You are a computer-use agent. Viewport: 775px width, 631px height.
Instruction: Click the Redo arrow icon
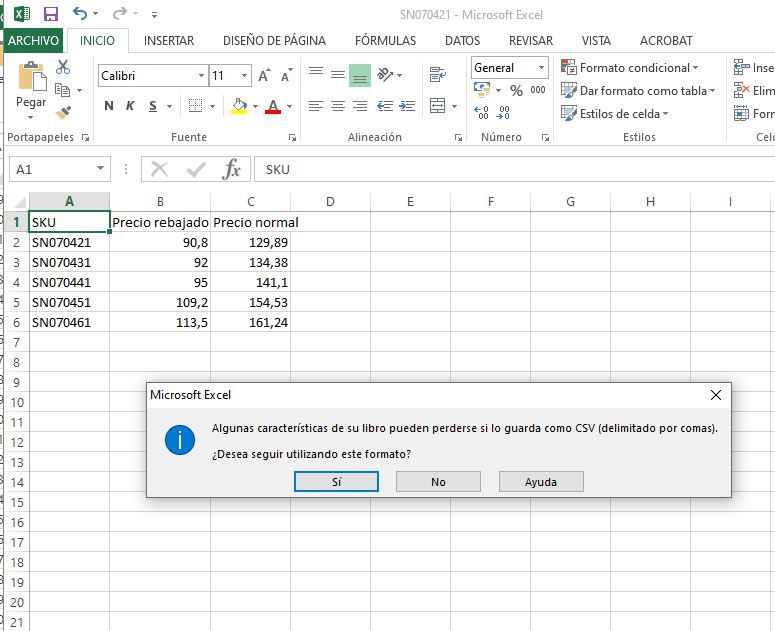pyautogui.click(x=120, y=13)
